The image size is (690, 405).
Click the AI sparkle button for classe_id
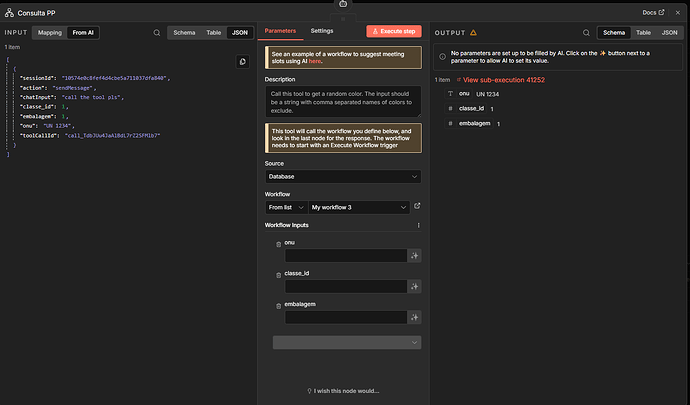tap(414, 287)
